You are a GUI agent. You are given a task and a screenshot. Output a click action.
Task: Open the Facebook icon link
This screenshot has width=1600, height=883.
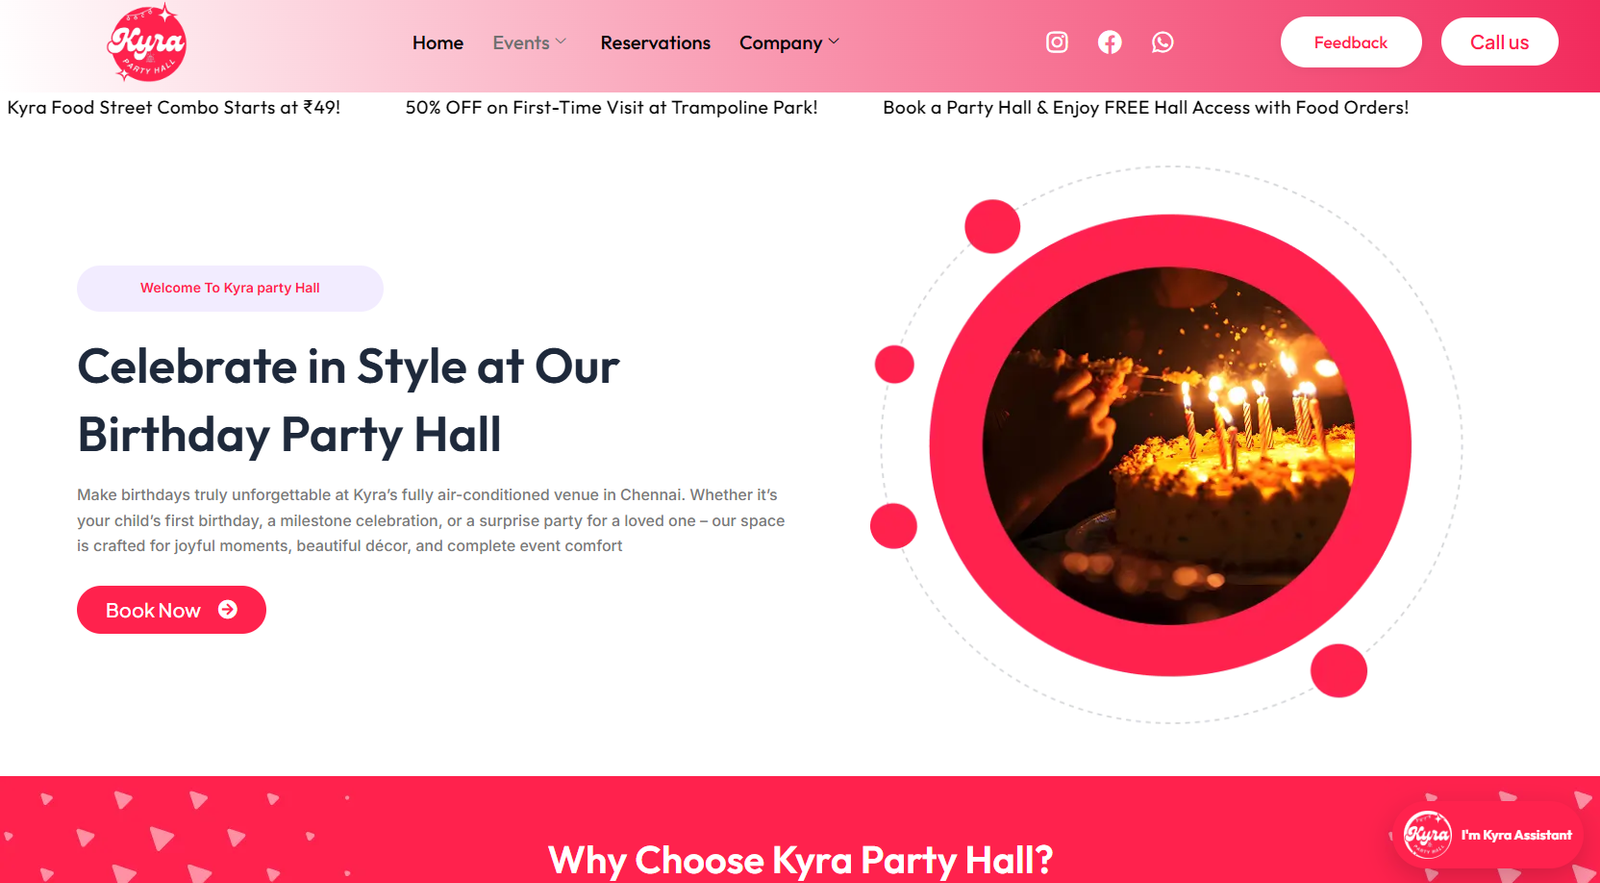pos(1110,42)
